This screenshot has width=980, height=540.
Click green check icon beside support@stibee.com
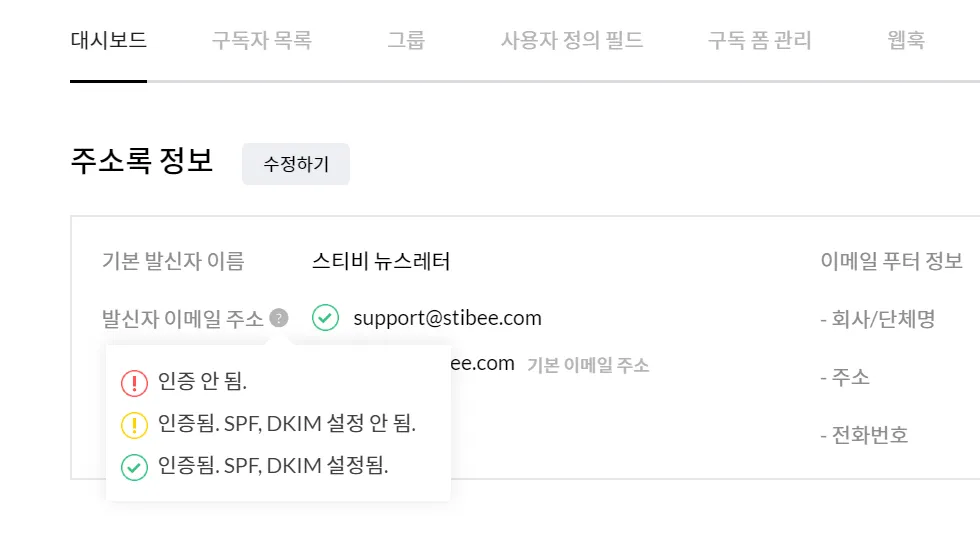coord(325,318)
